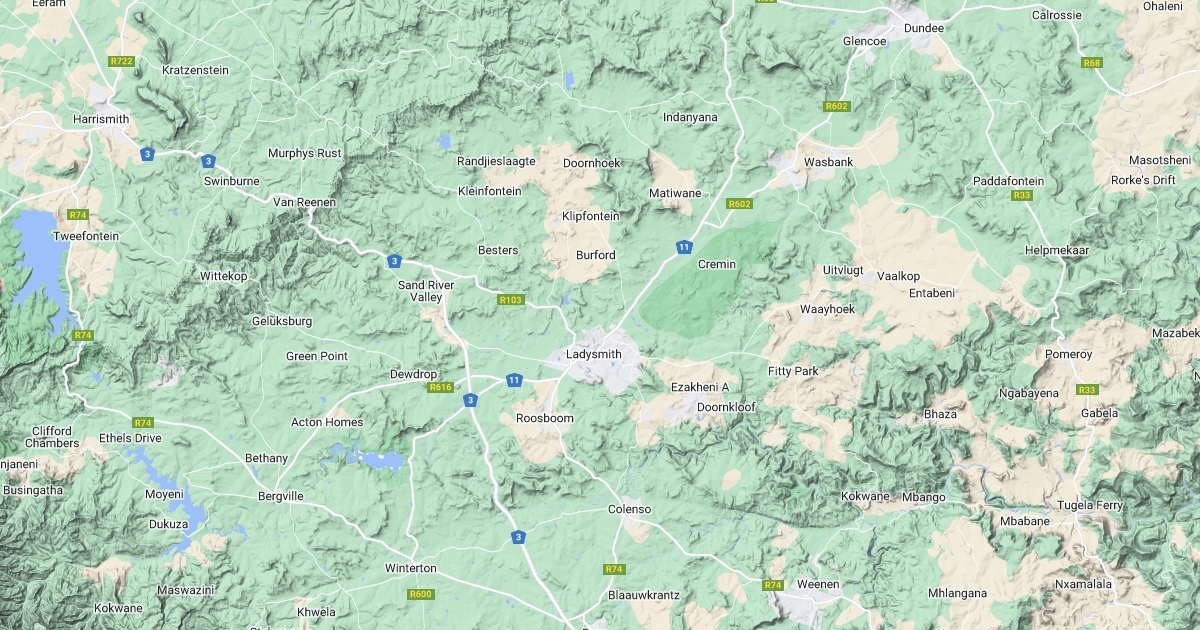Click the Ladysmith city label
This screenshot has height=630, width=1200.
point(594,354)
